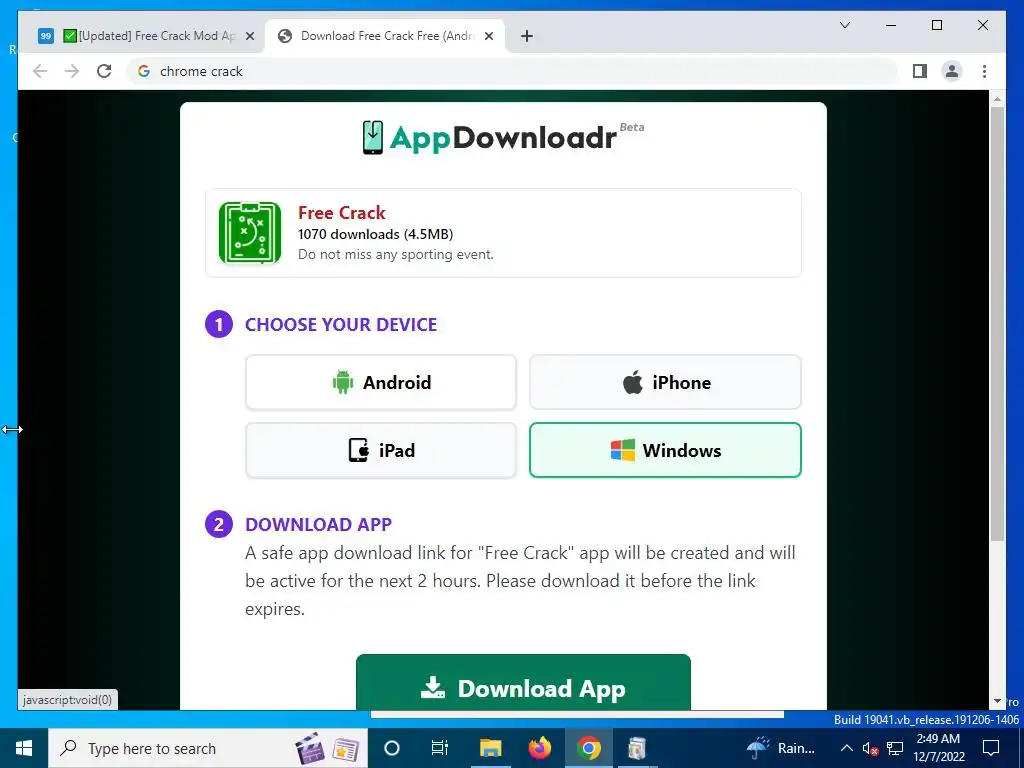Click scrollbar up arrow
The image size is (1024, 768).
(997, 99)
